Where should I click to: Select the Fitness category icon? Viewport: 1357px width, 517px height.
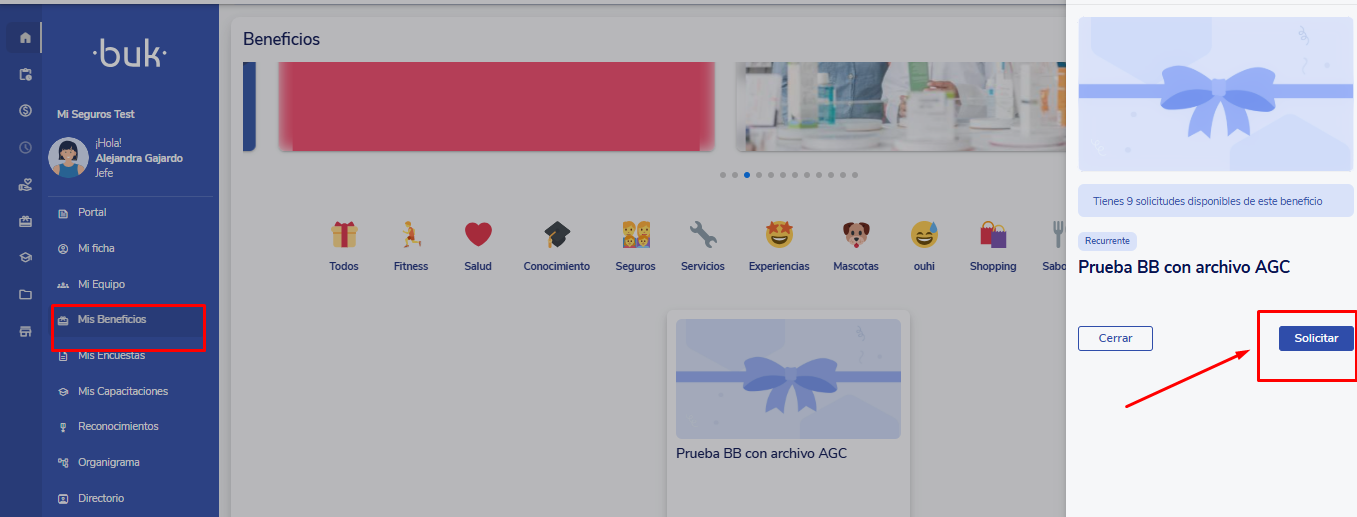click(x=411, y=235)
